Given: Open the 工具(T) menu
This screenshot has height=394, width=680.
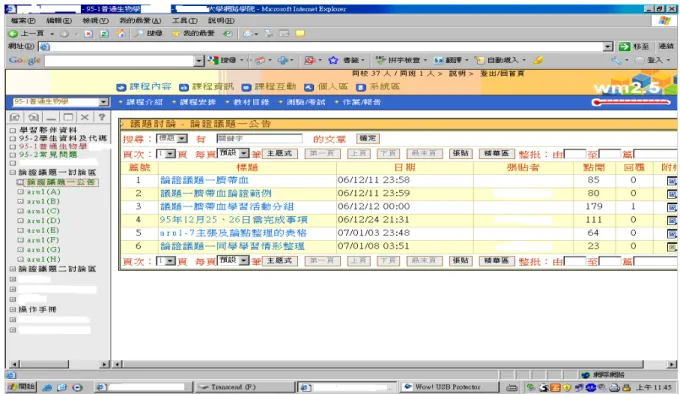Looking at the screenshot, I should coord(184,20).
